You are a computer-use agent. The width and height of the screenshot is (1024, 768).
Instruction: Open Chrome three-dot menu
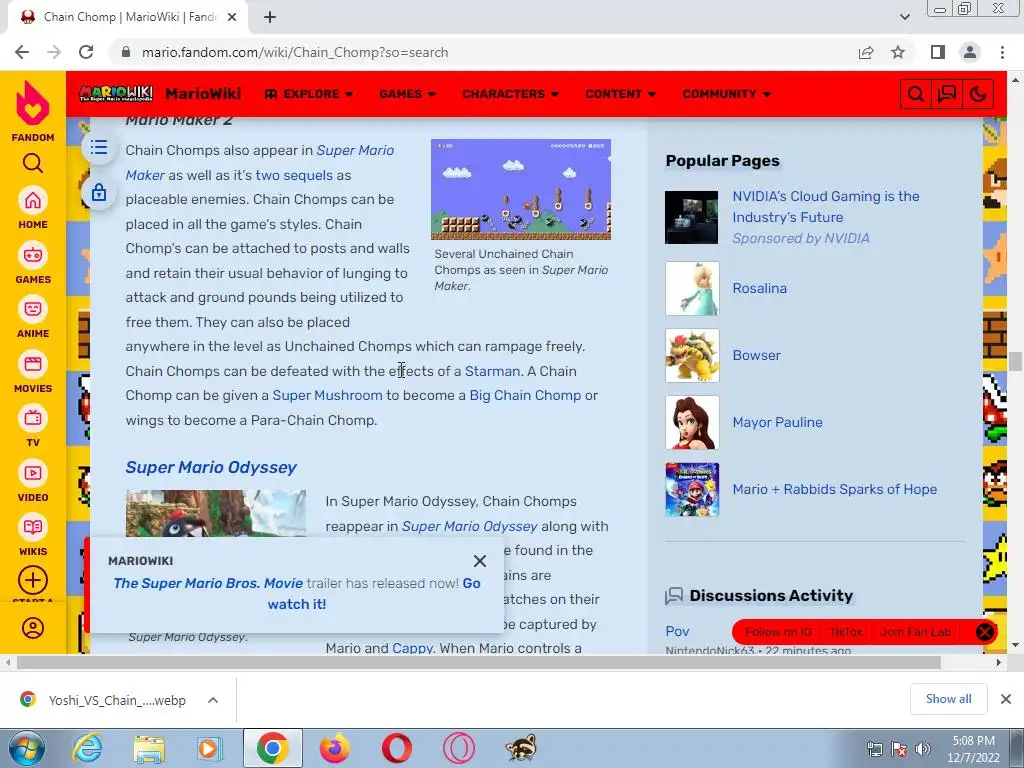click(x=1002, y=52)
